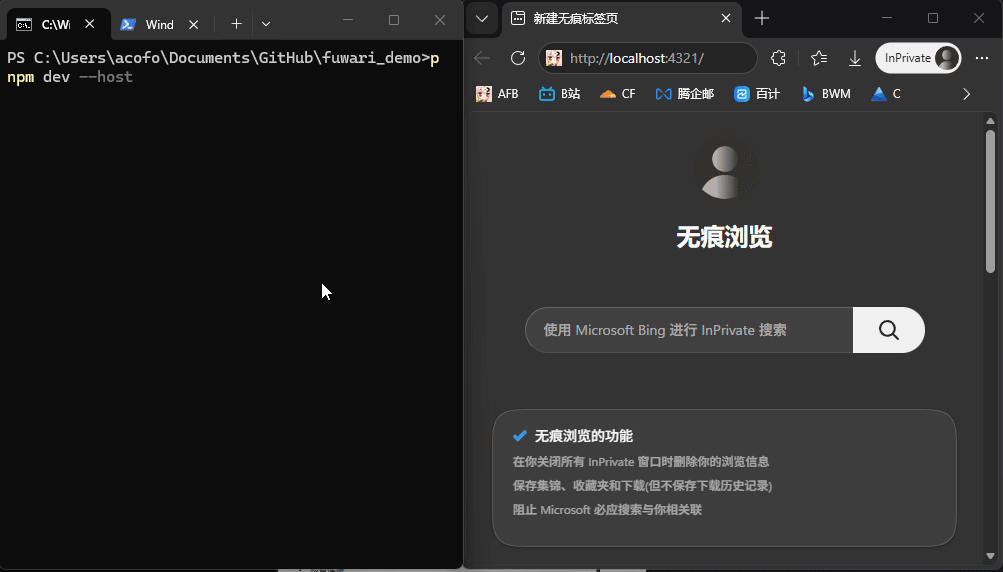This screenshot has height=572, width=1003.
Task: Go back in the browser
Action: tap(482, 58)
